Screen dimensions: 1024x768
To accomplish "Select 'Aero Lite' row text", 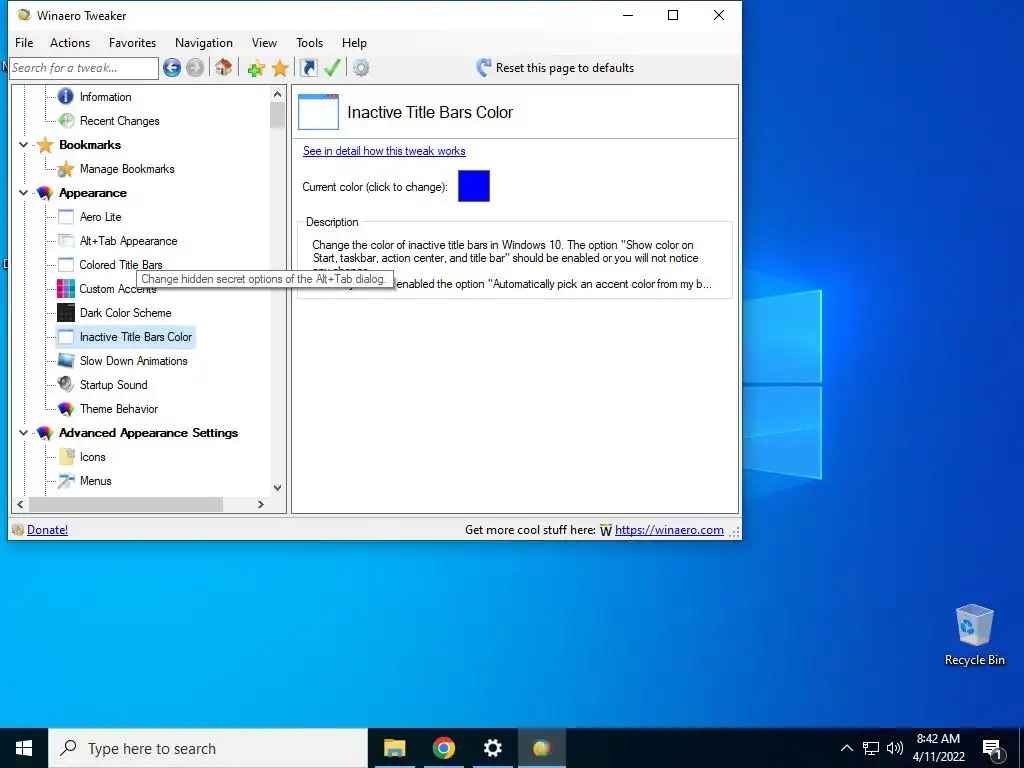I will point(101,217).
